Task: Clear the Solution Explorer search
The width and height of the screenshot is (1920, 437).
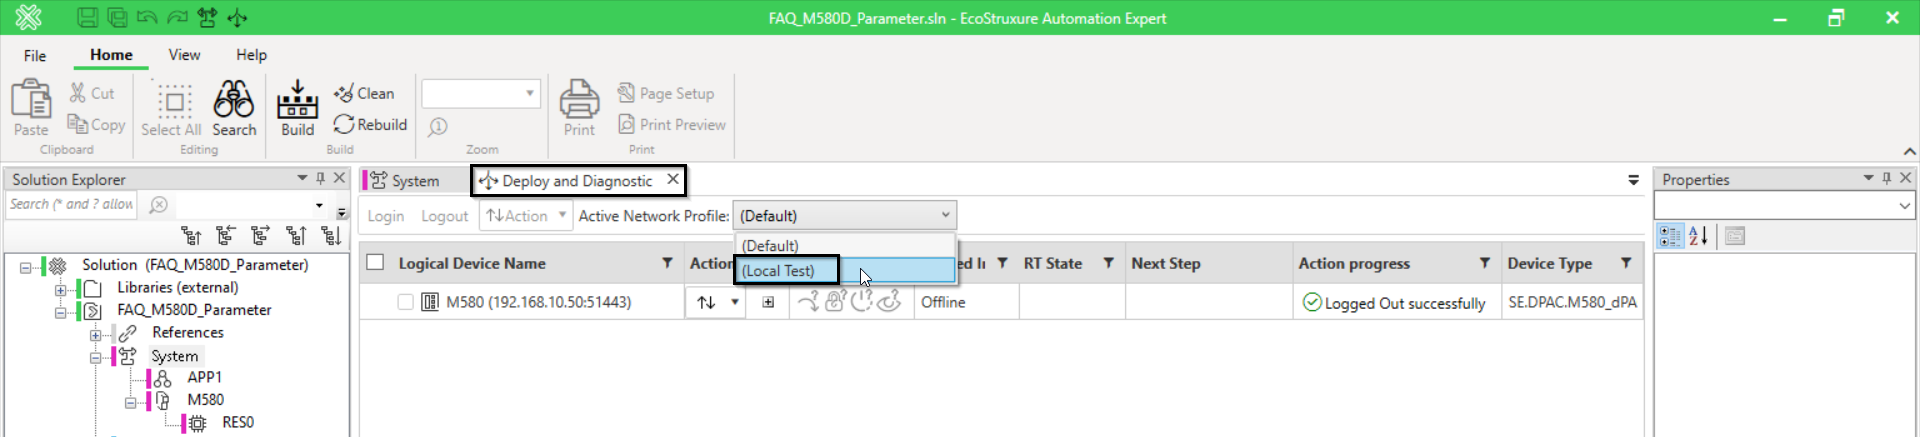Action: coord(158,205)
